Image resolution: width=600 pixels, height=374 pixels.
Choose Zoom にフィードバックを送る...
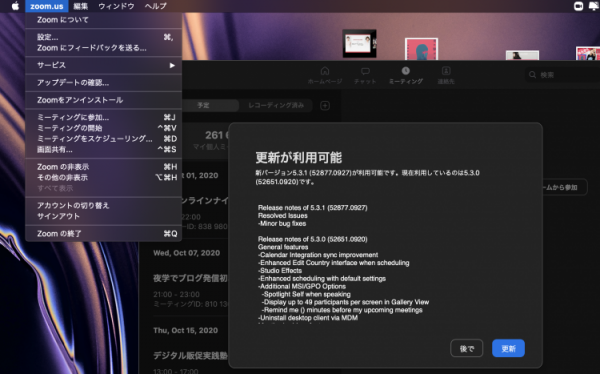103,48
